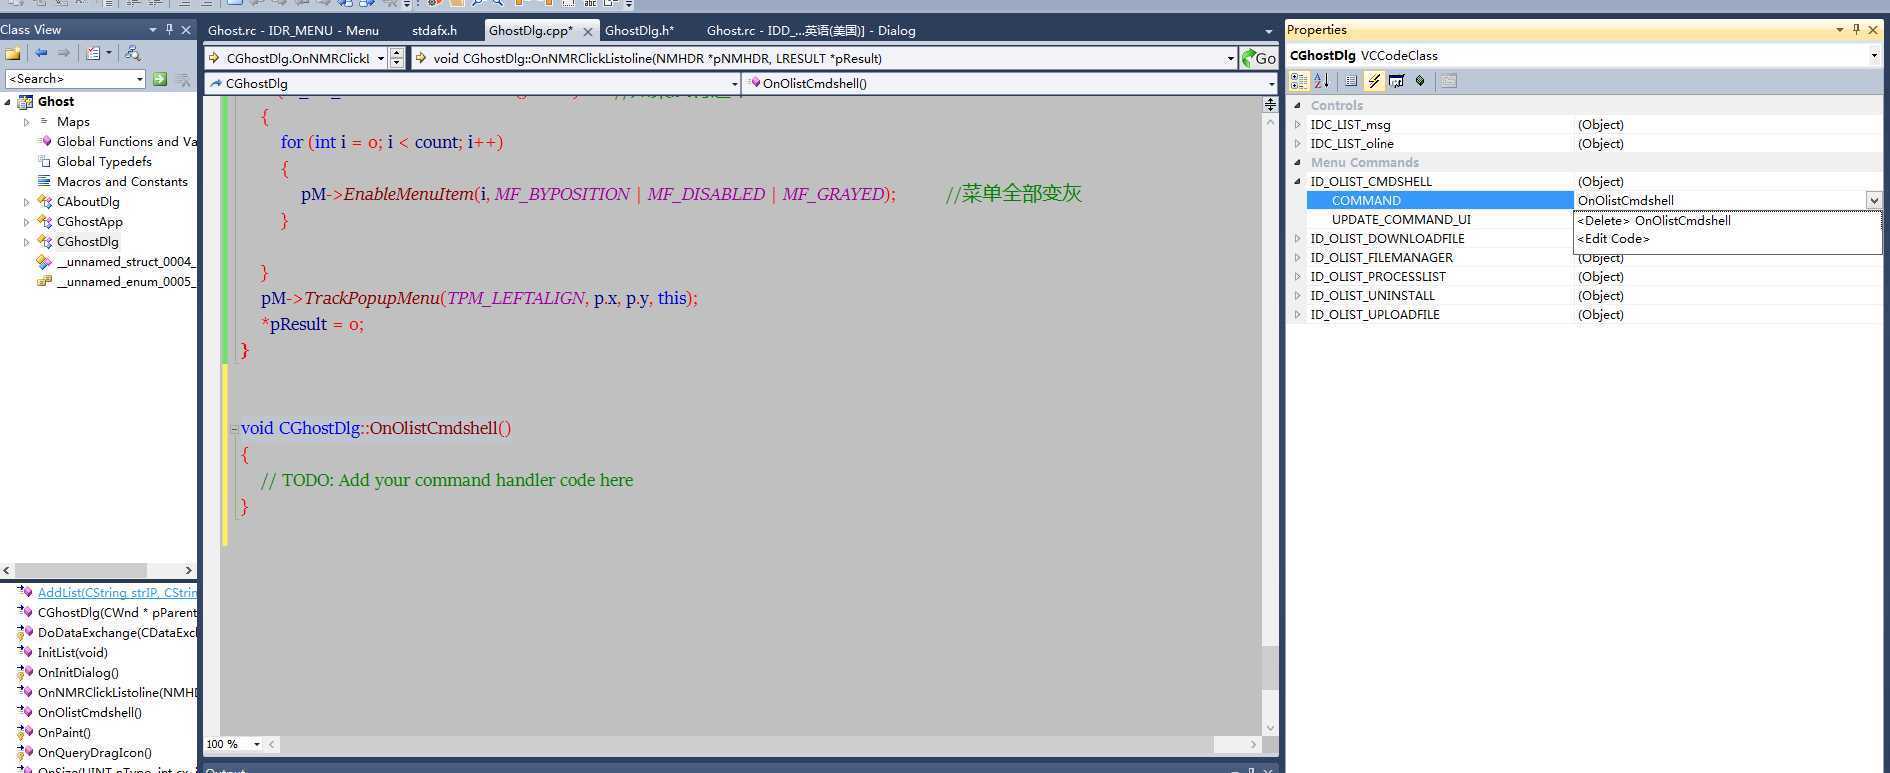
Task: Open the CGhostDlg VCCodeClass object dropdown
Action: [1874, 56]
